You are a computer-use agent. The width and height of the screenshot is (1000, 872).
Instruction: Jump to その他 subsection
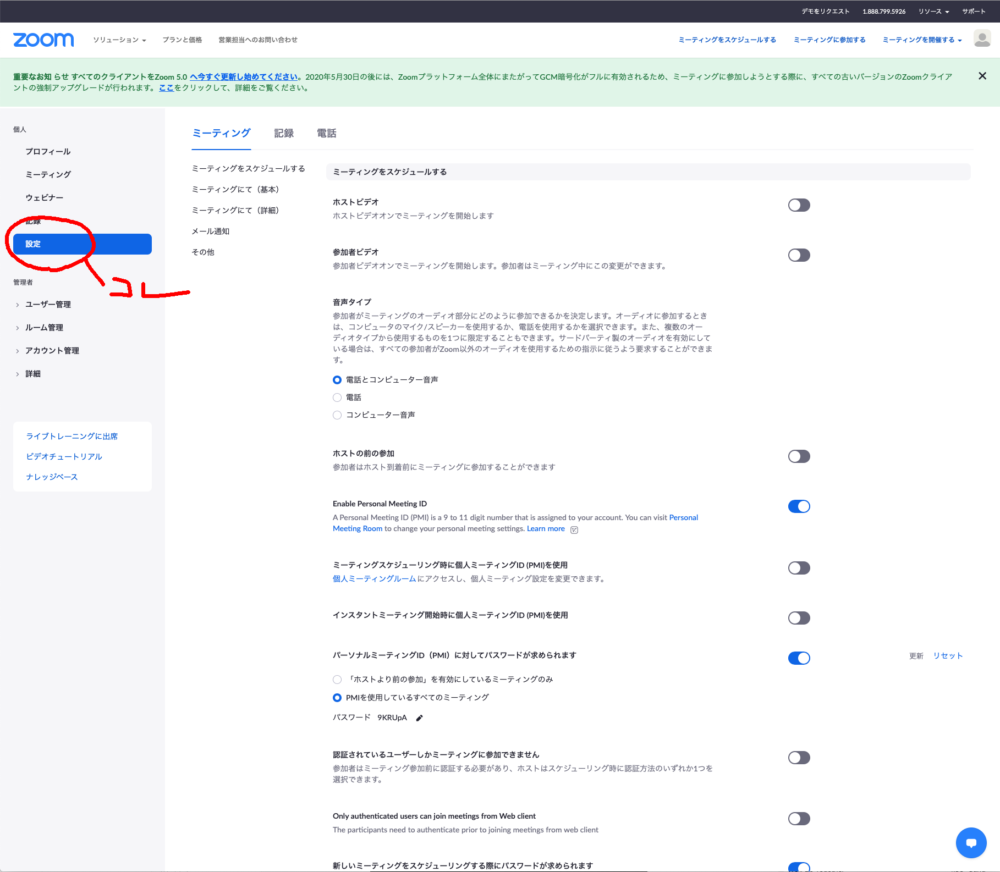point(203,253)
